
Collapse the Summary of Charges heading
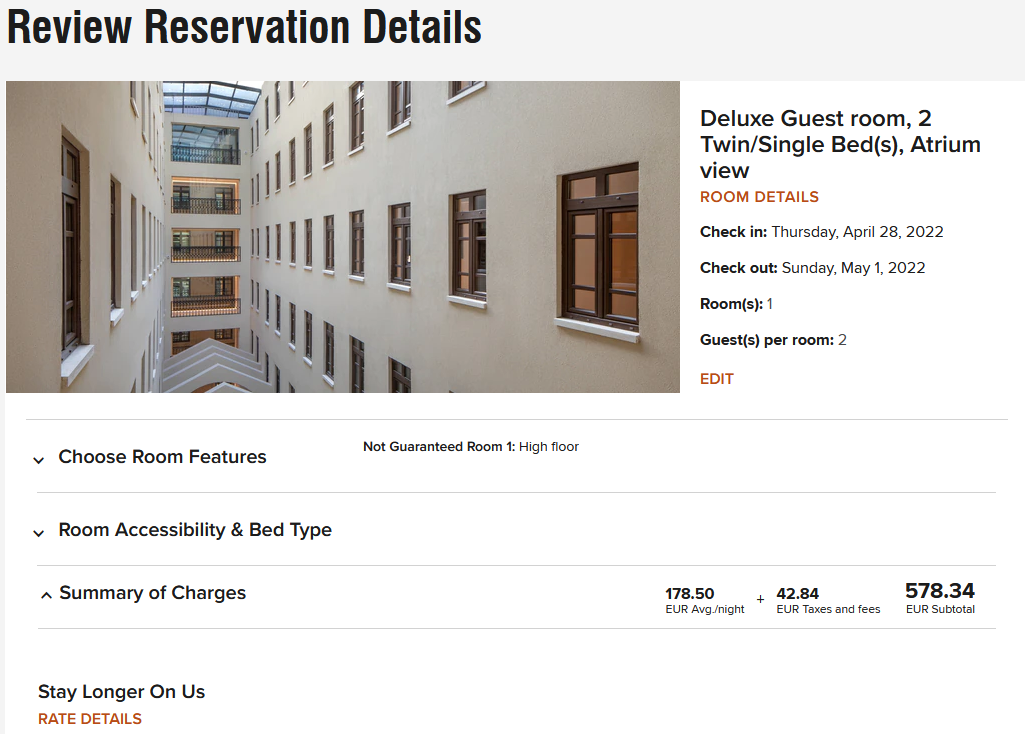click(152, 593)
